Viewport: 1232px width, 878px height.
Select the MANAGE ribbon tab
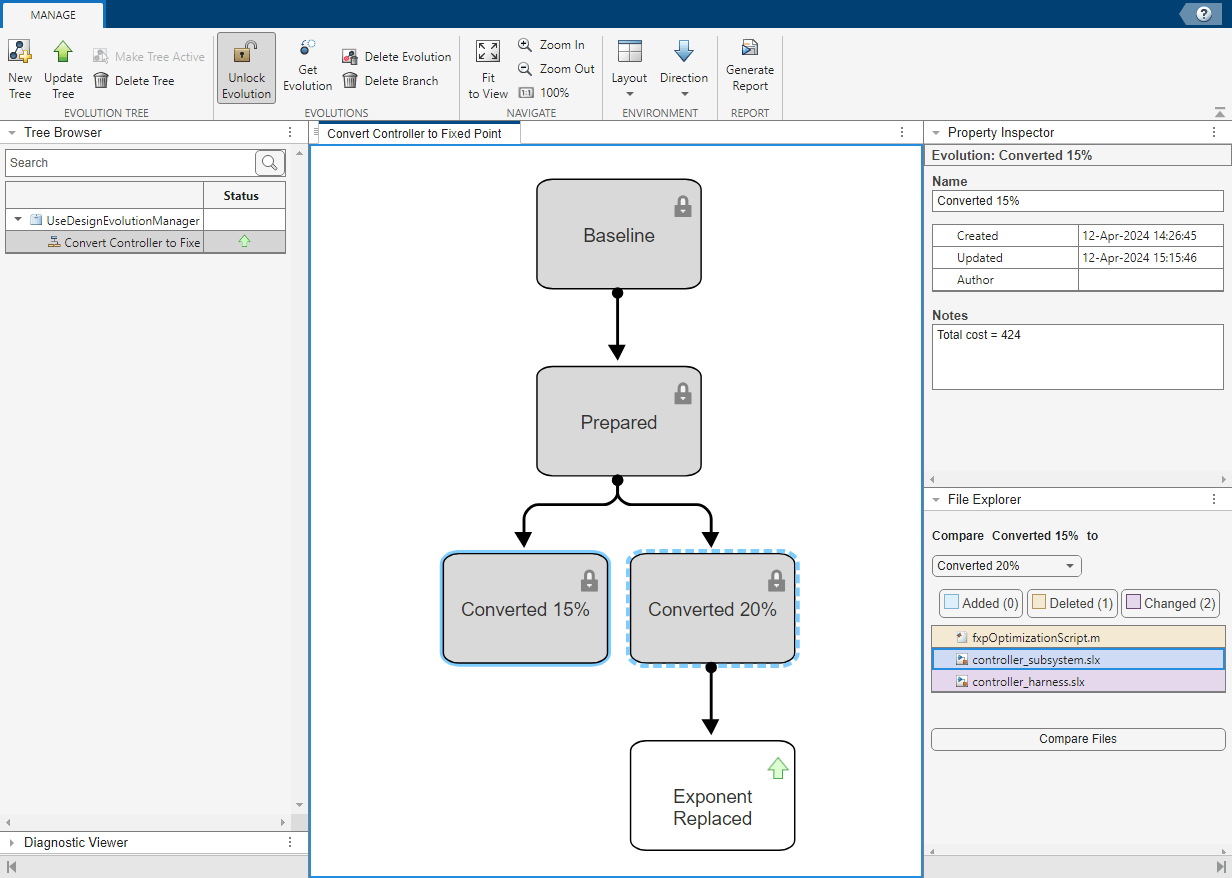pyautogui.click(x=53, y=15)
